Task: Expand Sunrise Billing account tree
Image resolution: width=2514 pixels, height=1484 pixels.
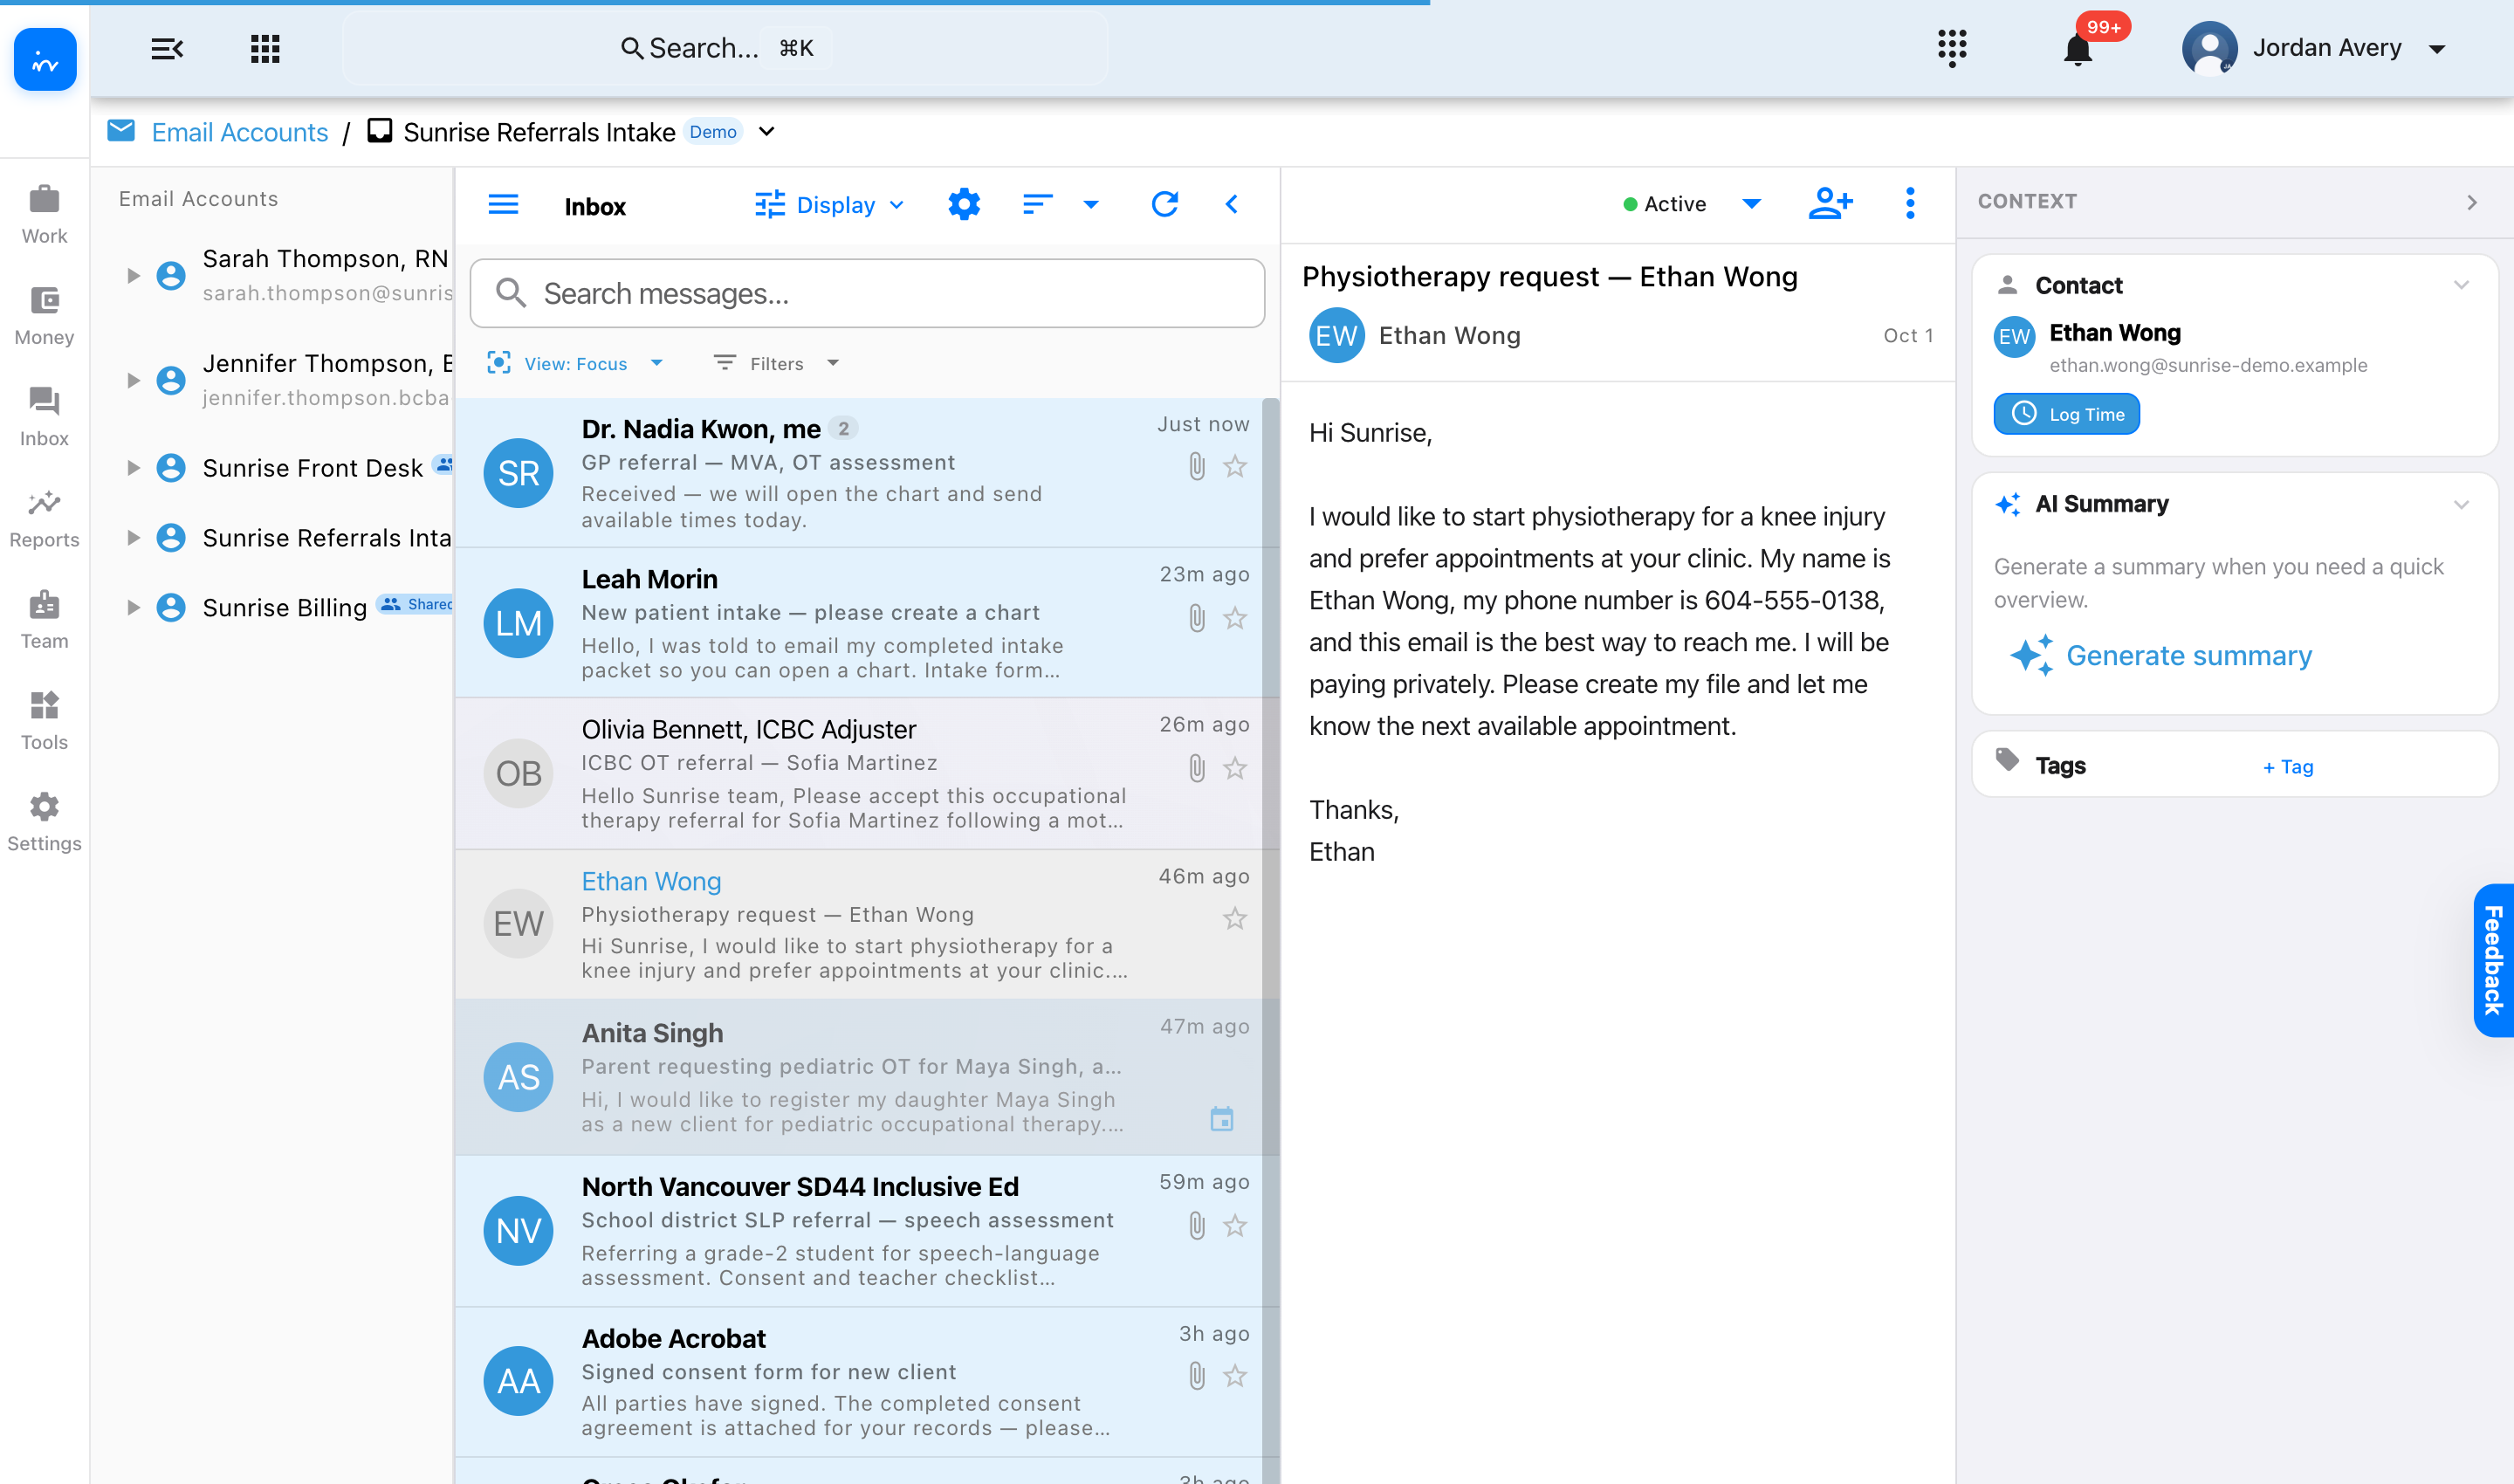Action: click(x=133, y=607)
